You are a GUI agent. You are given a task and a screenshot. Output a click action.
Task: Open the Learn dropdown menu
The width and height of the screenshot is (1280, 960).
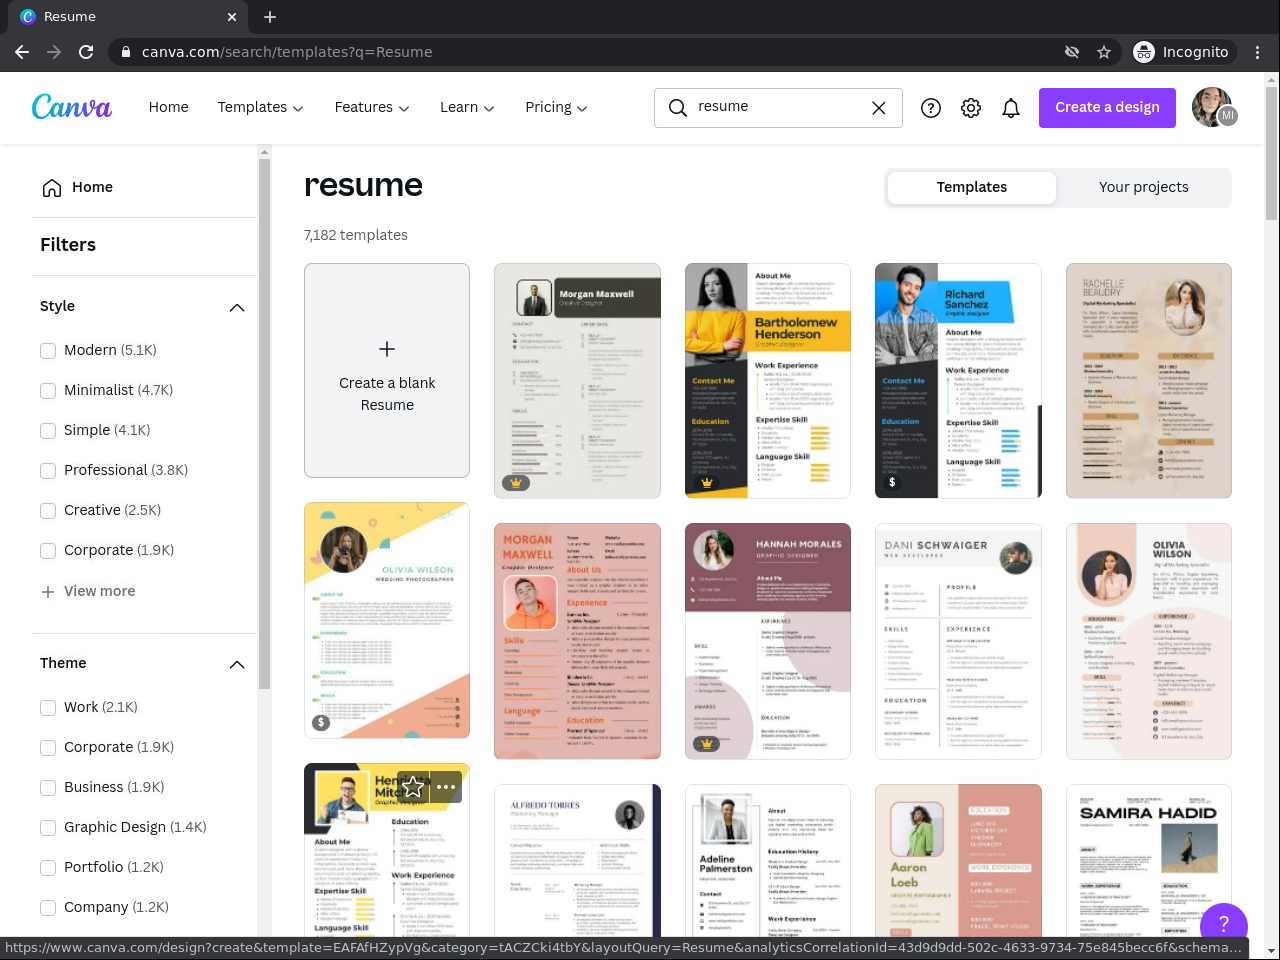tap(467, 107)
